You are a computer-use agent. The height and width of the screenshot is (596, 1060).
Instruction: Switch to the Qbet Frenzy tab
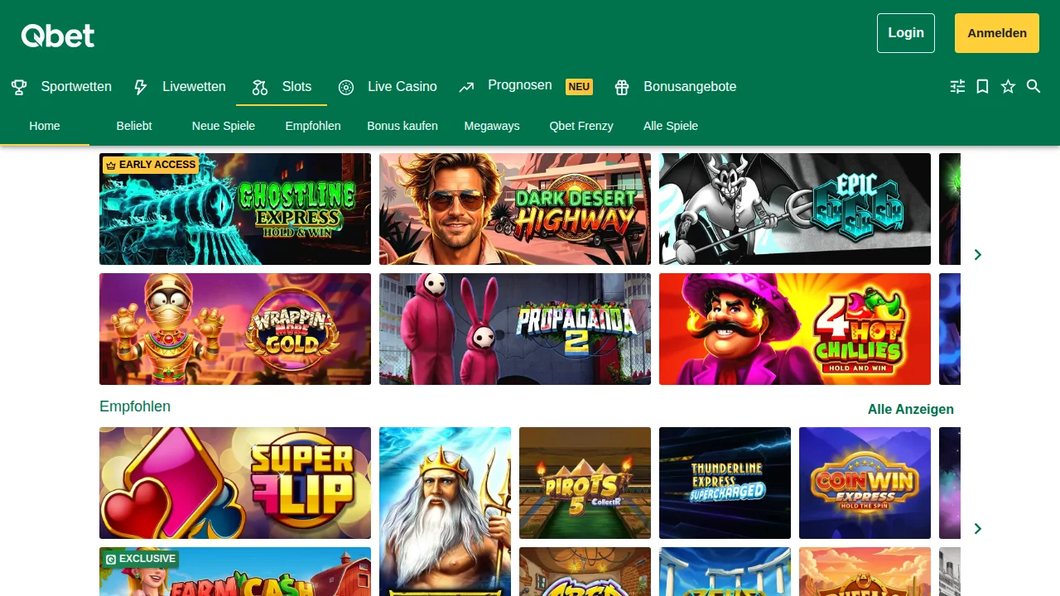(581, 126)
